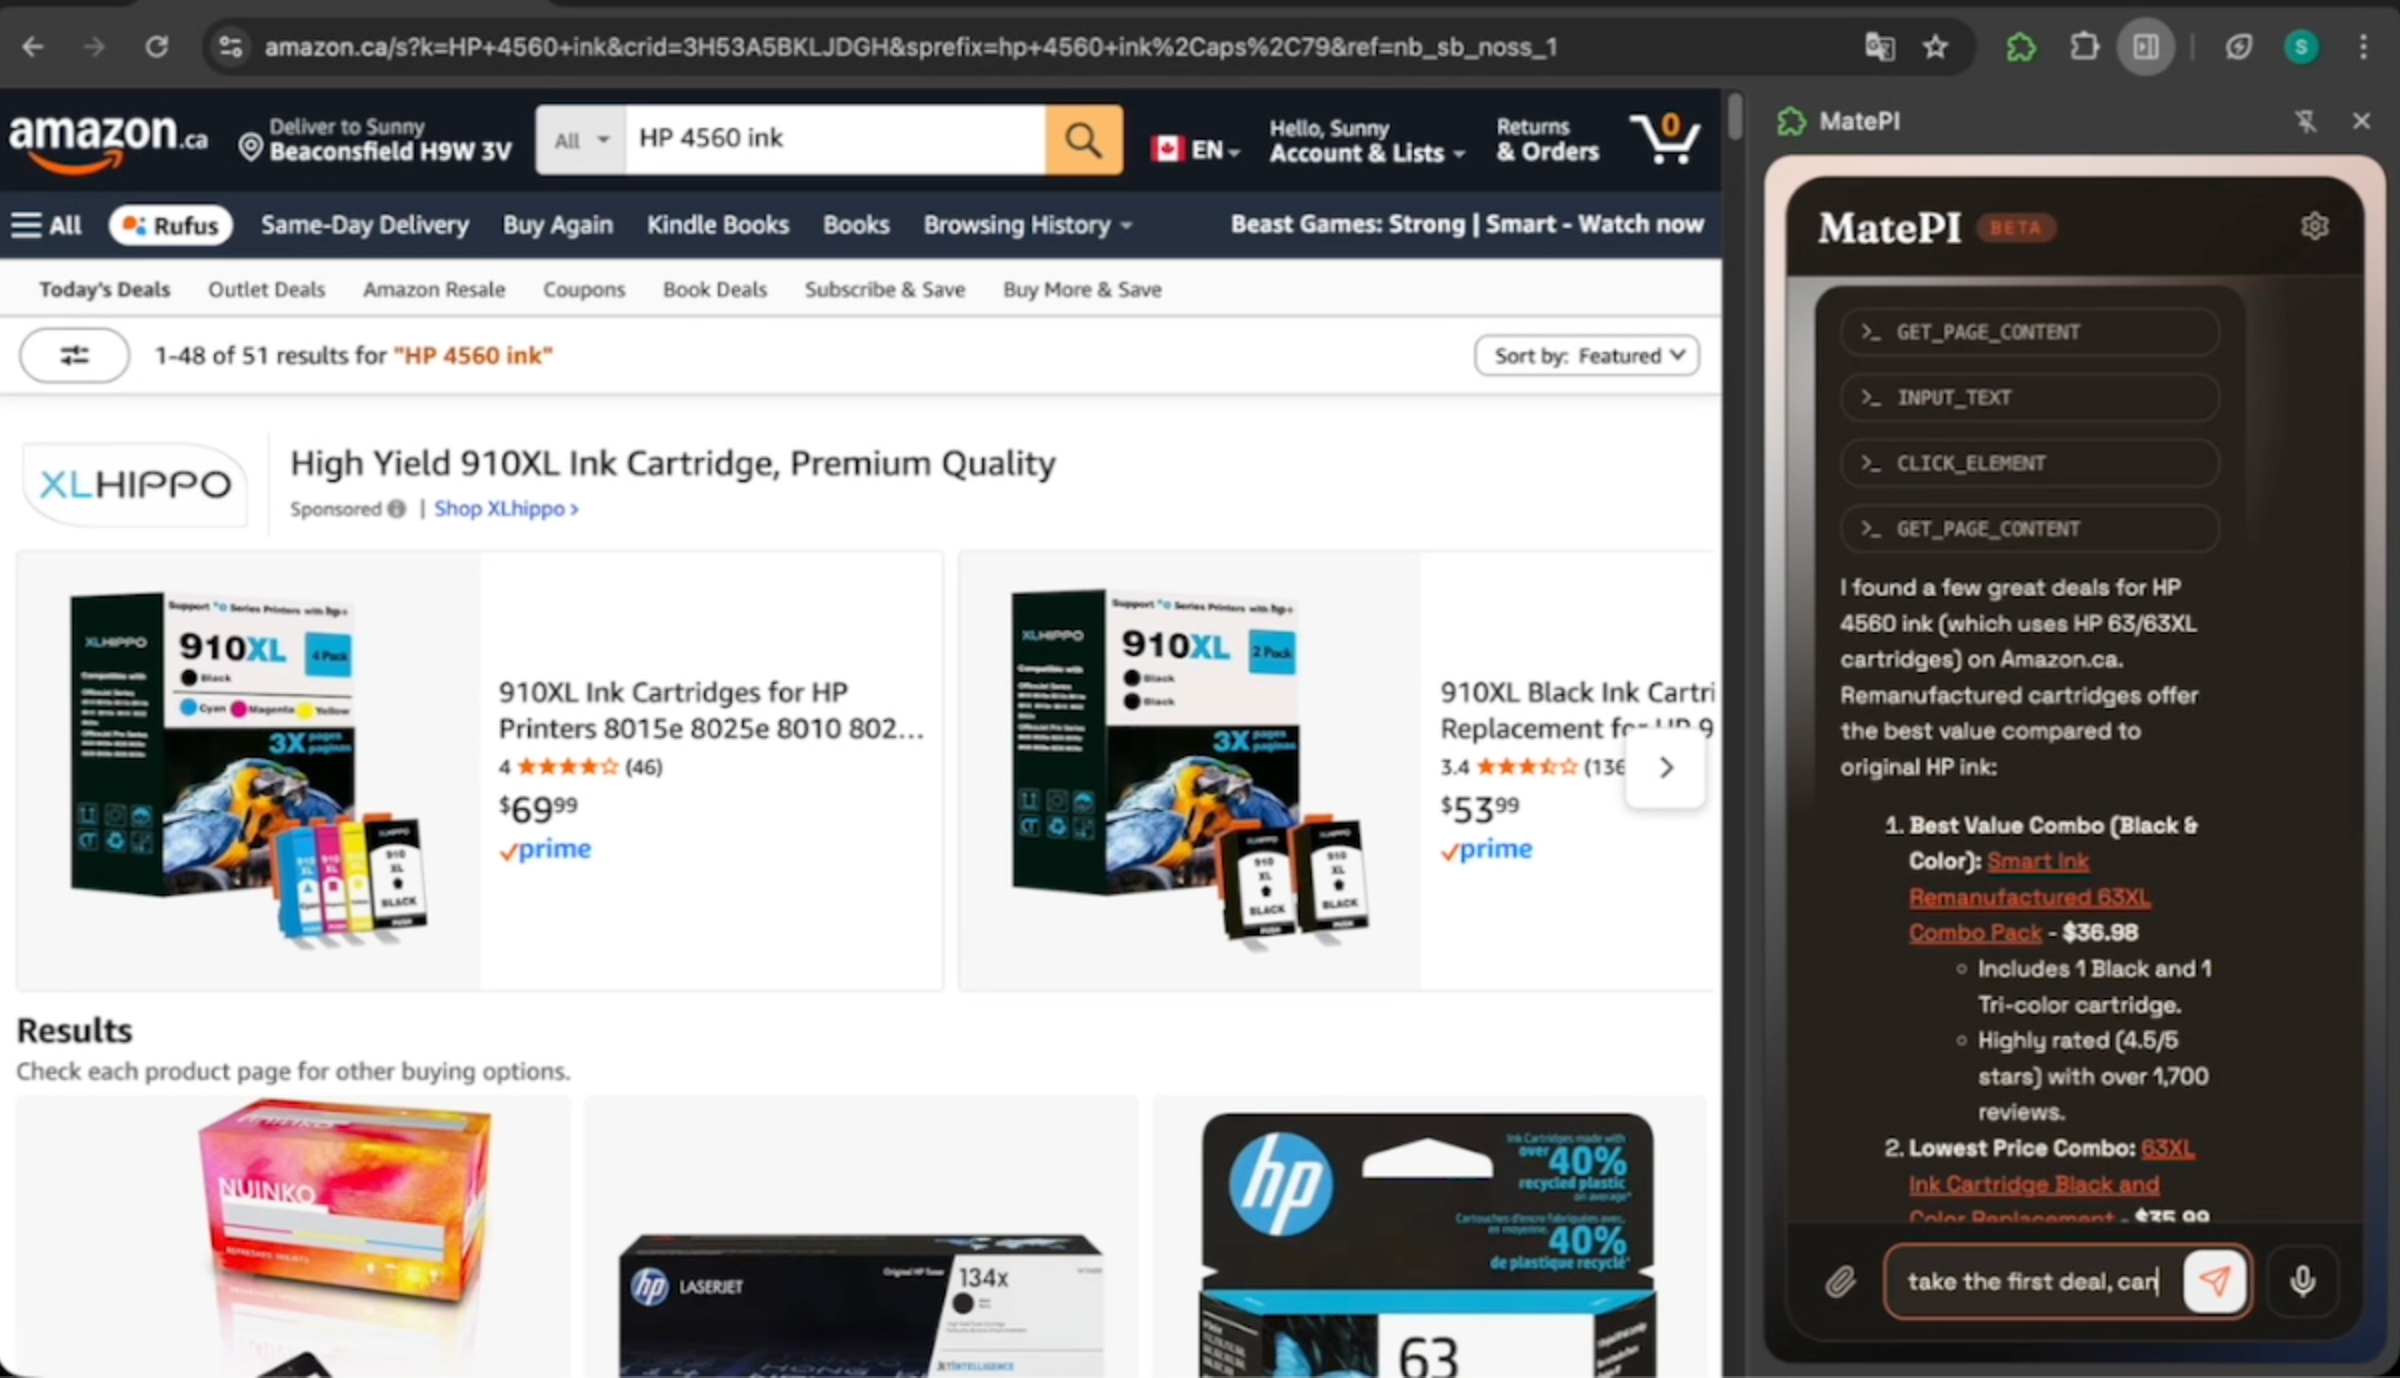Expand the All departments search dropdown

click(581, 139)
